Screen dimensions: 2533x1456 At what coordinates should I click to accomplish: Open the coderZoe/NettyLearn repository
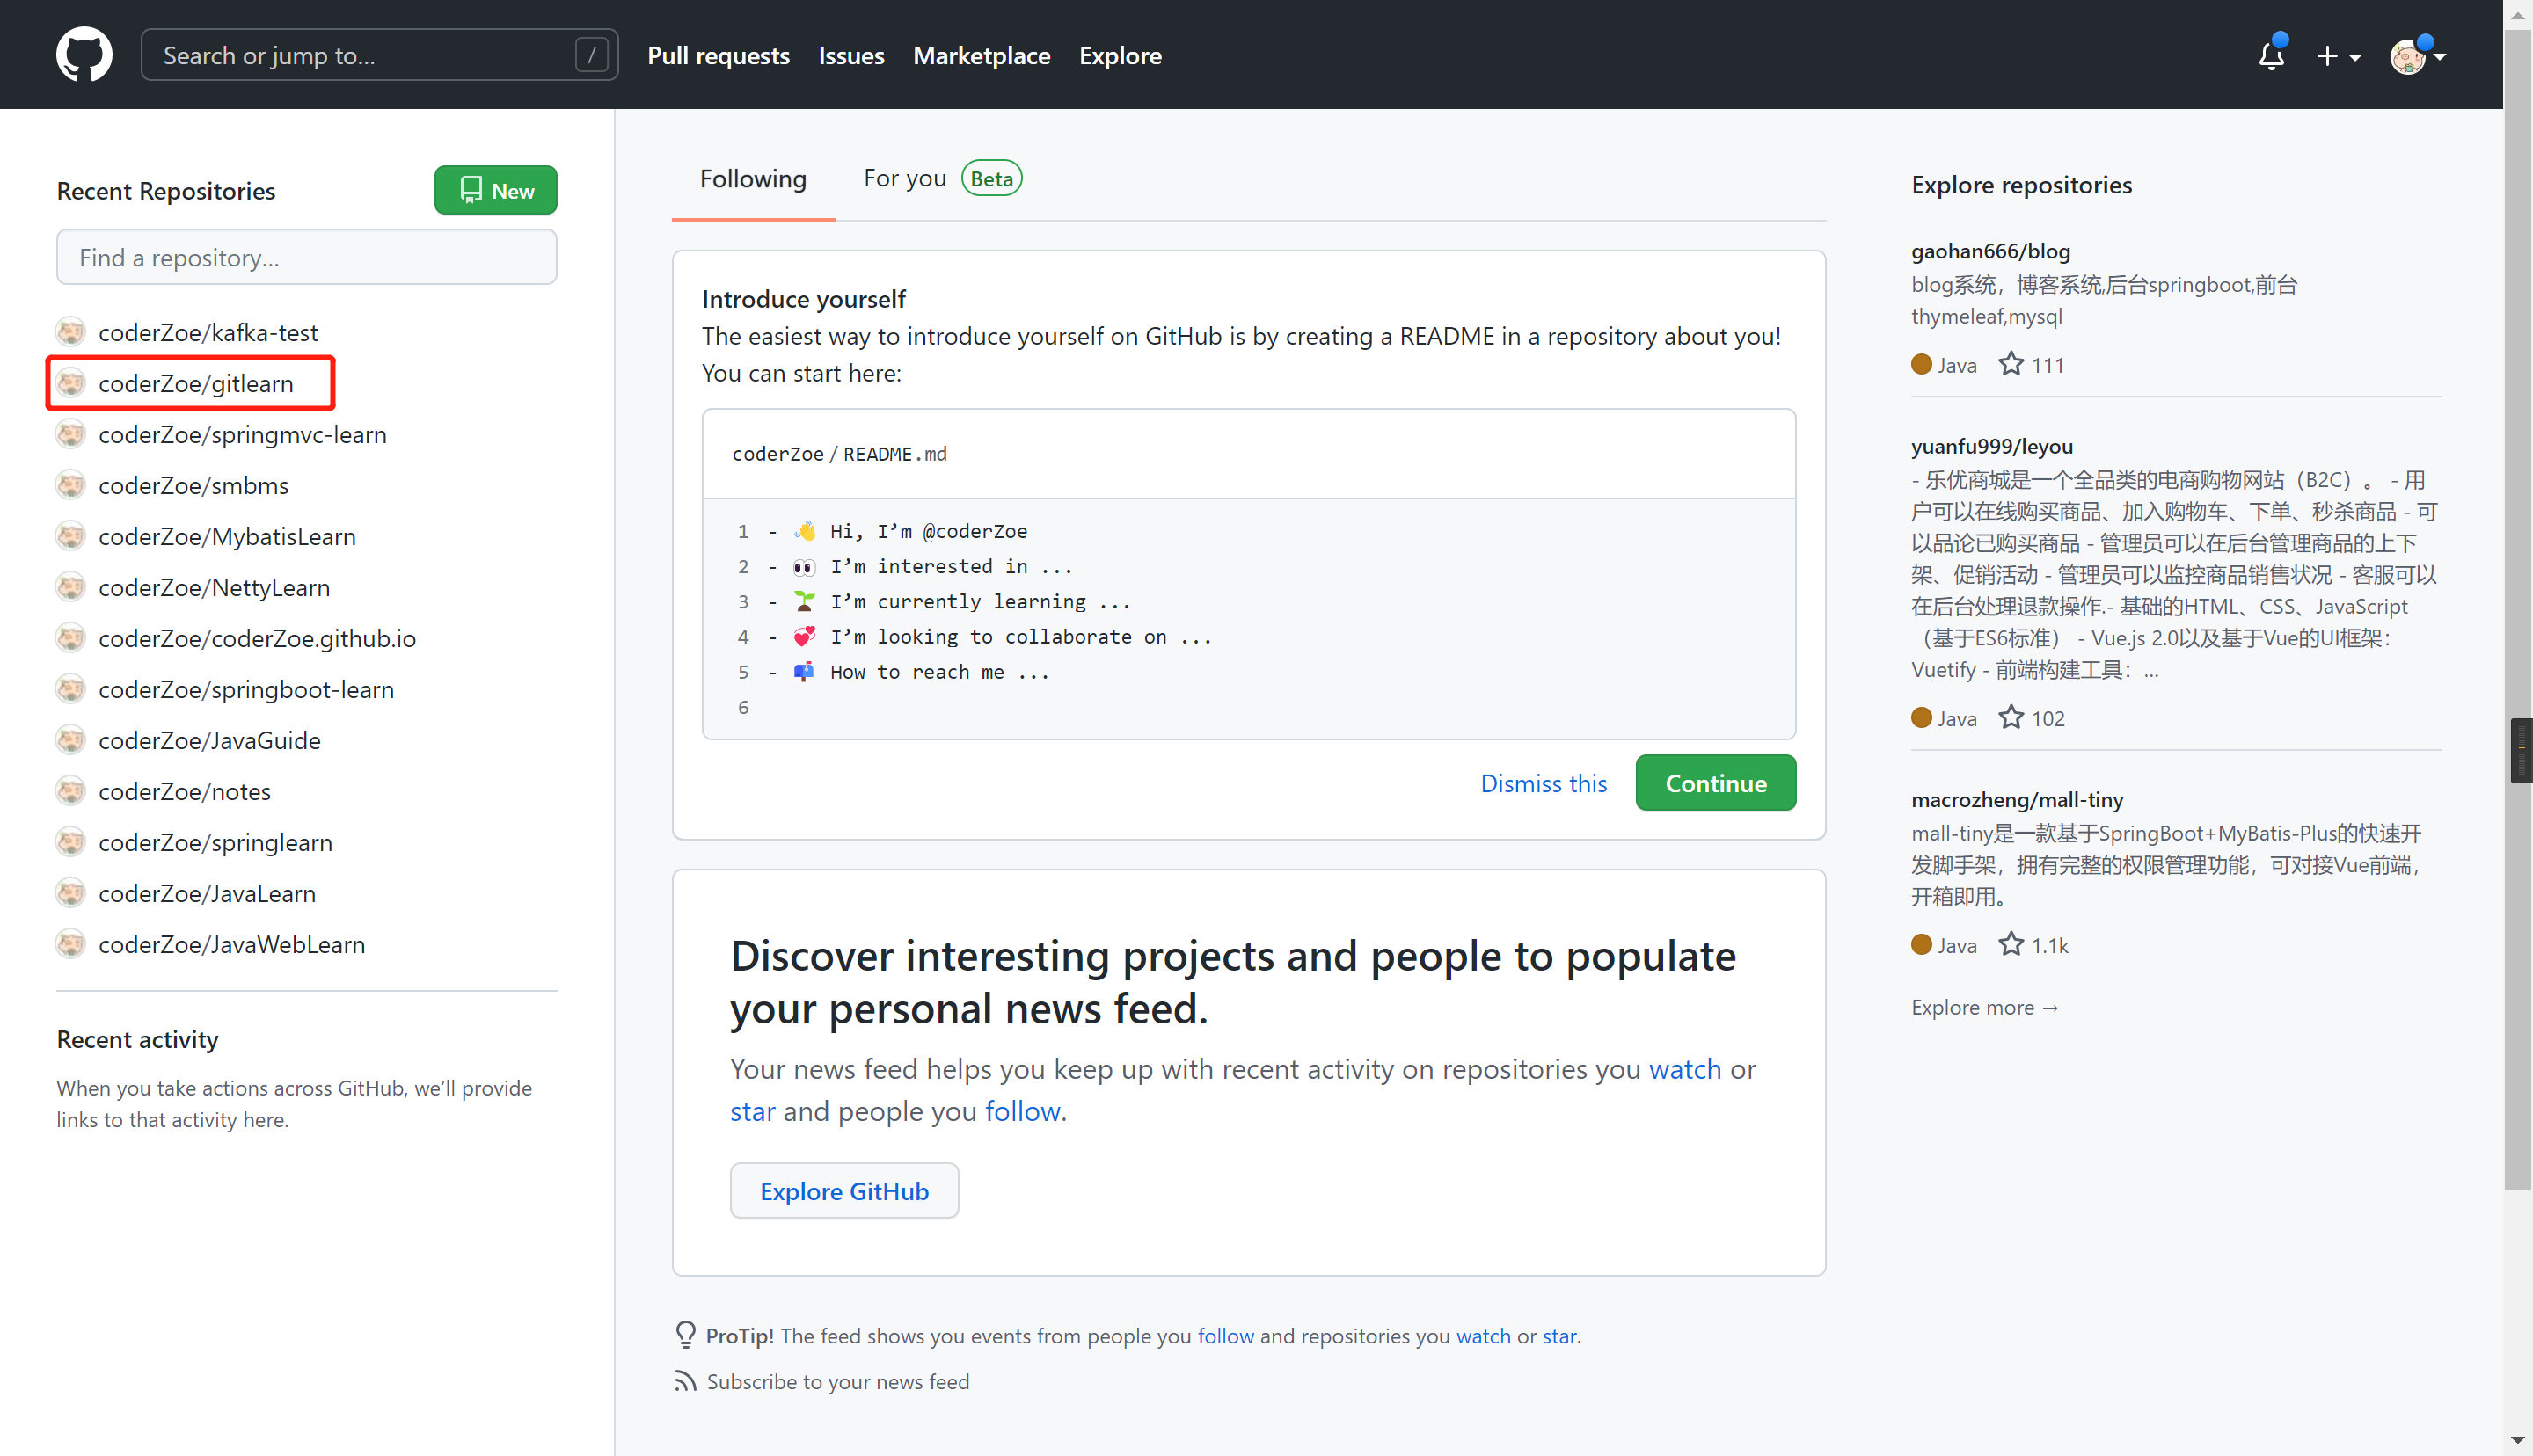click(214, 587)
